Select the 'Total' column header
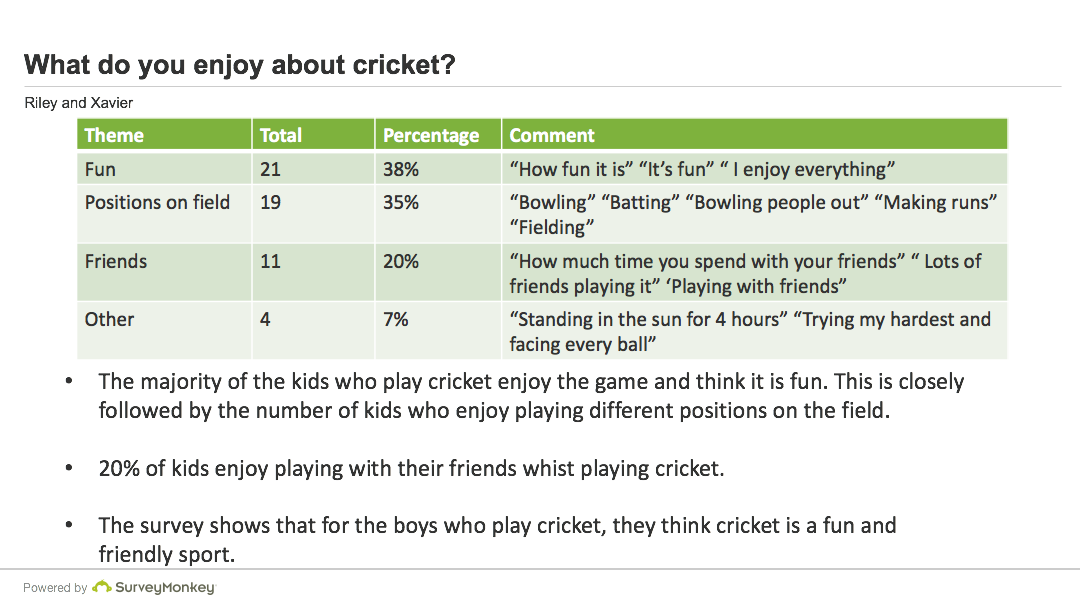1080x608 pixels. [x=281, y=135]
